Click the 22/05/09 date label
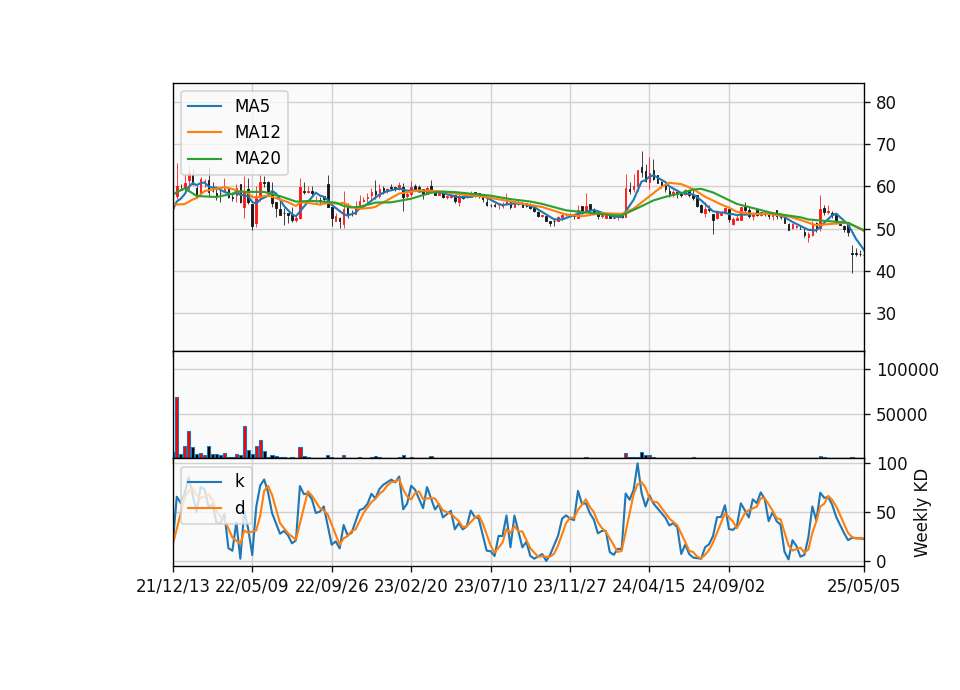The image size is (960, 690). pos(252,586)
